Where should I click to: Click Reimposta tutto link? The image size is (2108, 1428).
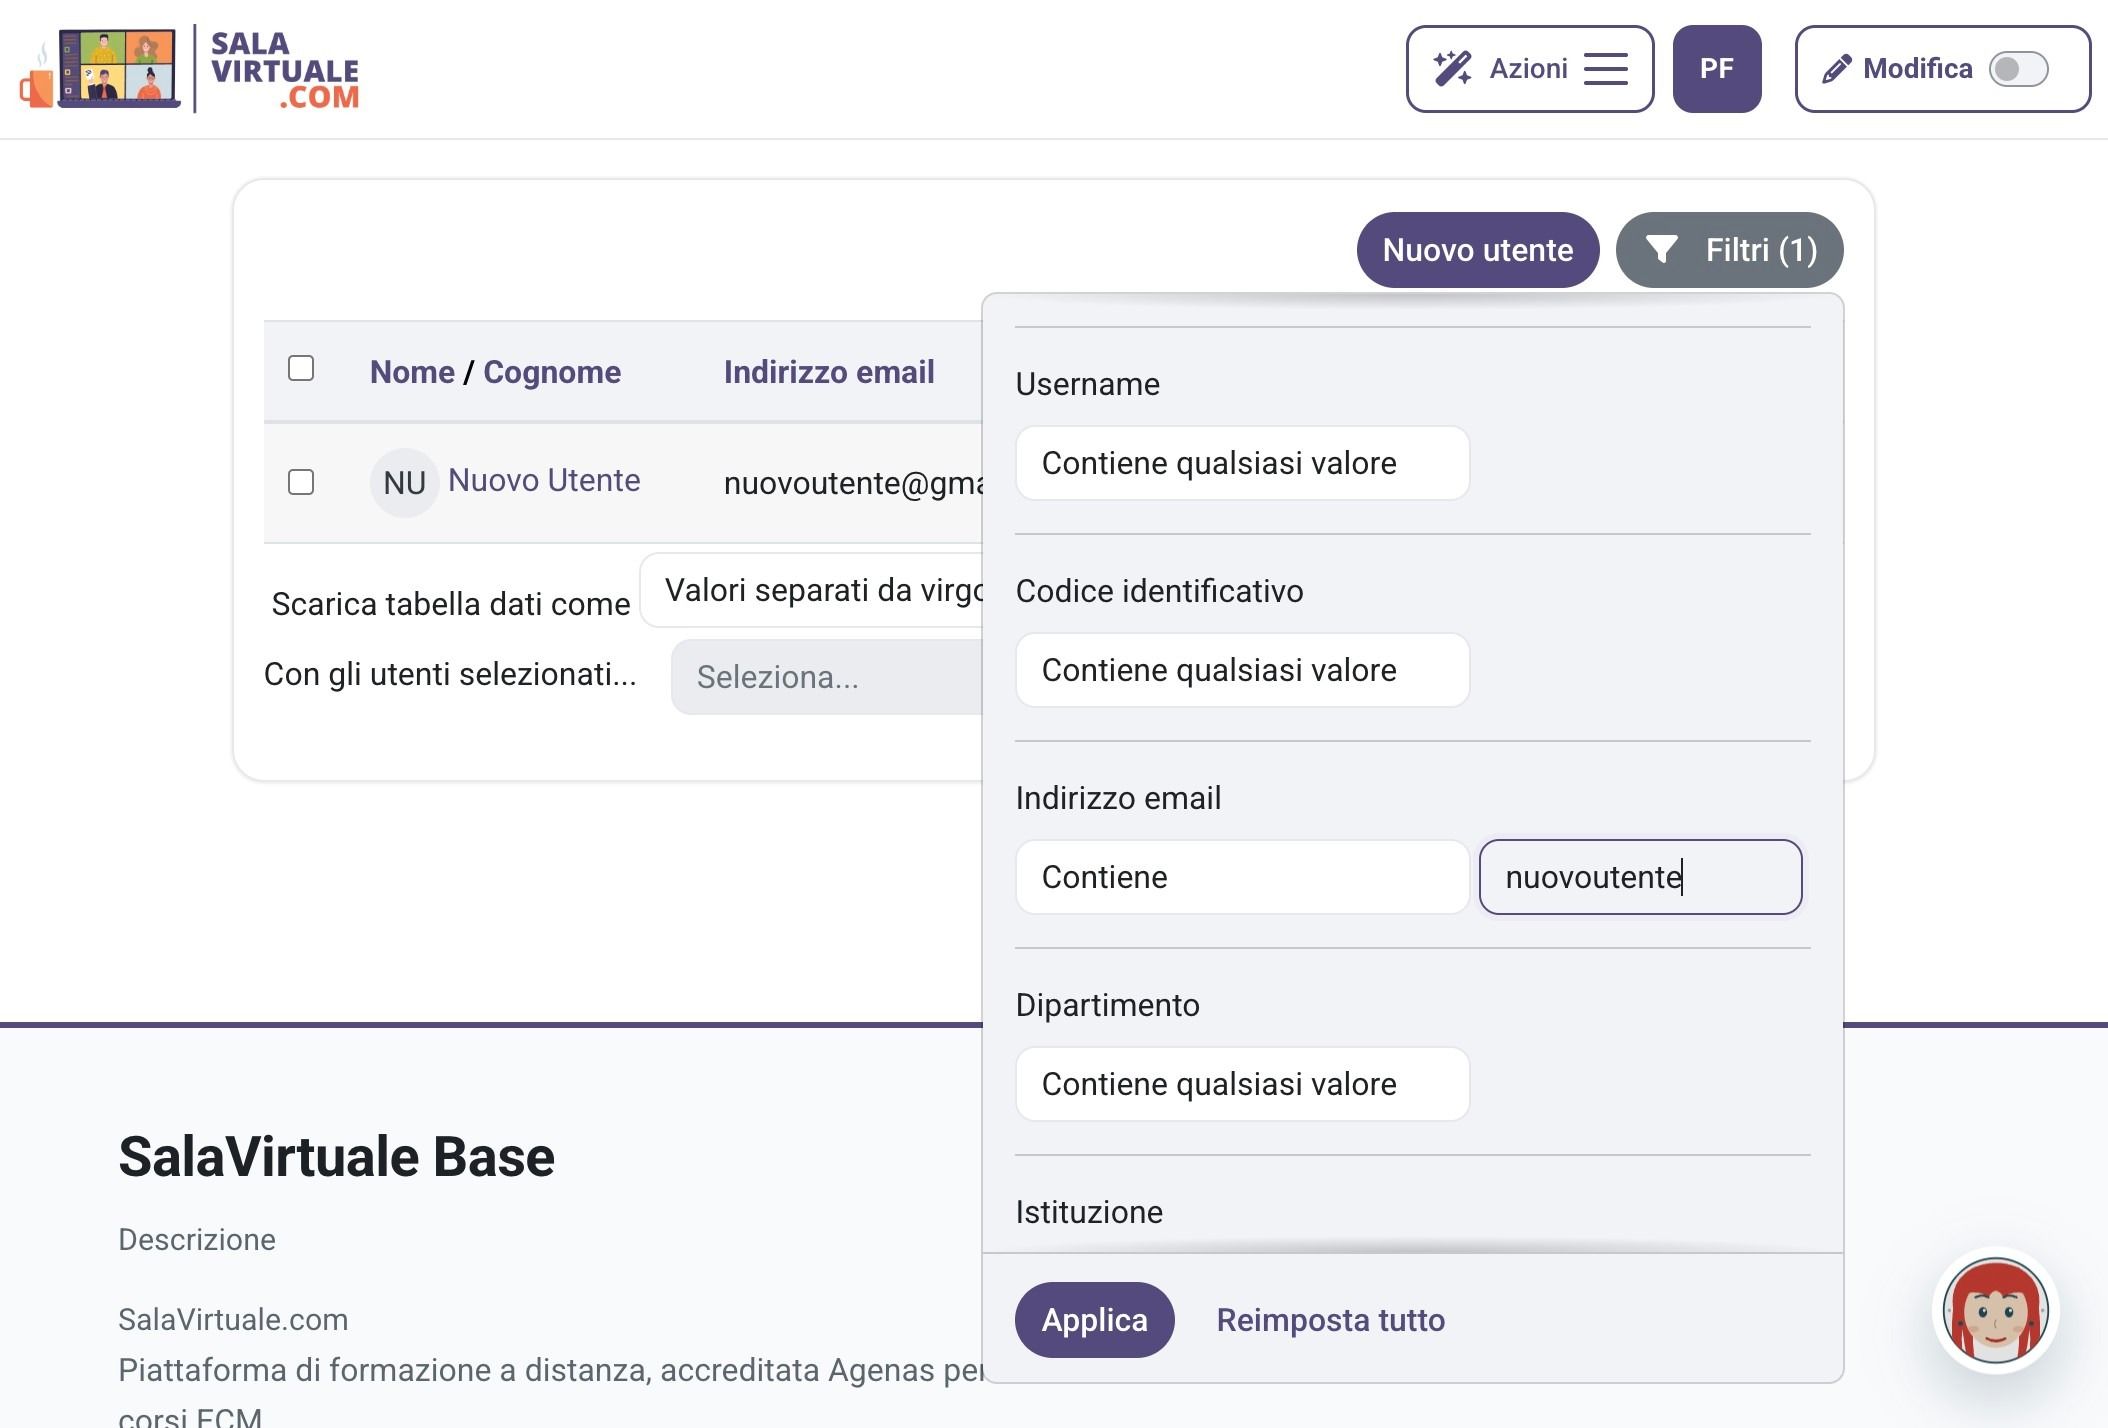pos(1330,1320)
